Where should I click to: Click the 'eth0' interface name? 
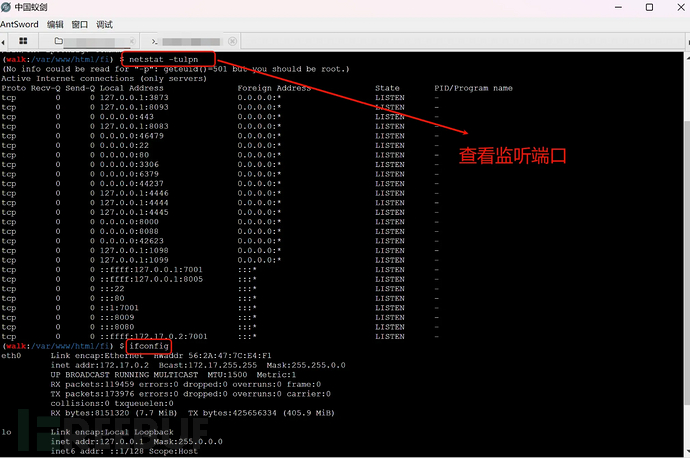tap(11, 356)
